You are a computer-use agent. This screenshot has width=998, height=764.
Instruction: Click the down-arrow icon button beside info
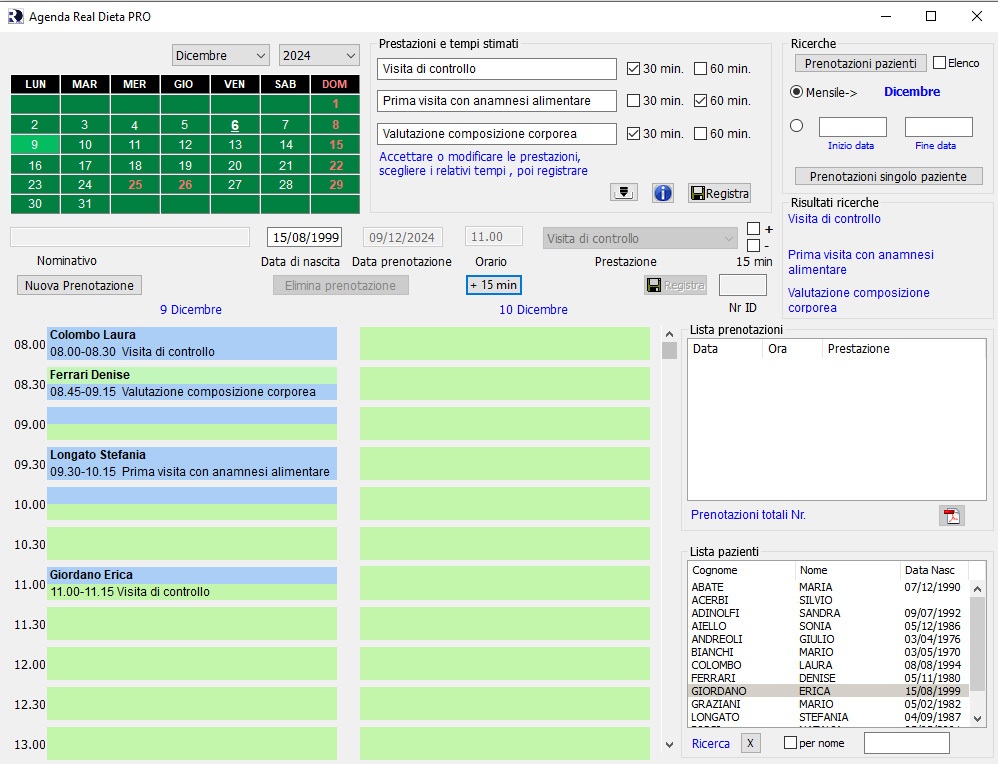coord(624,192)
